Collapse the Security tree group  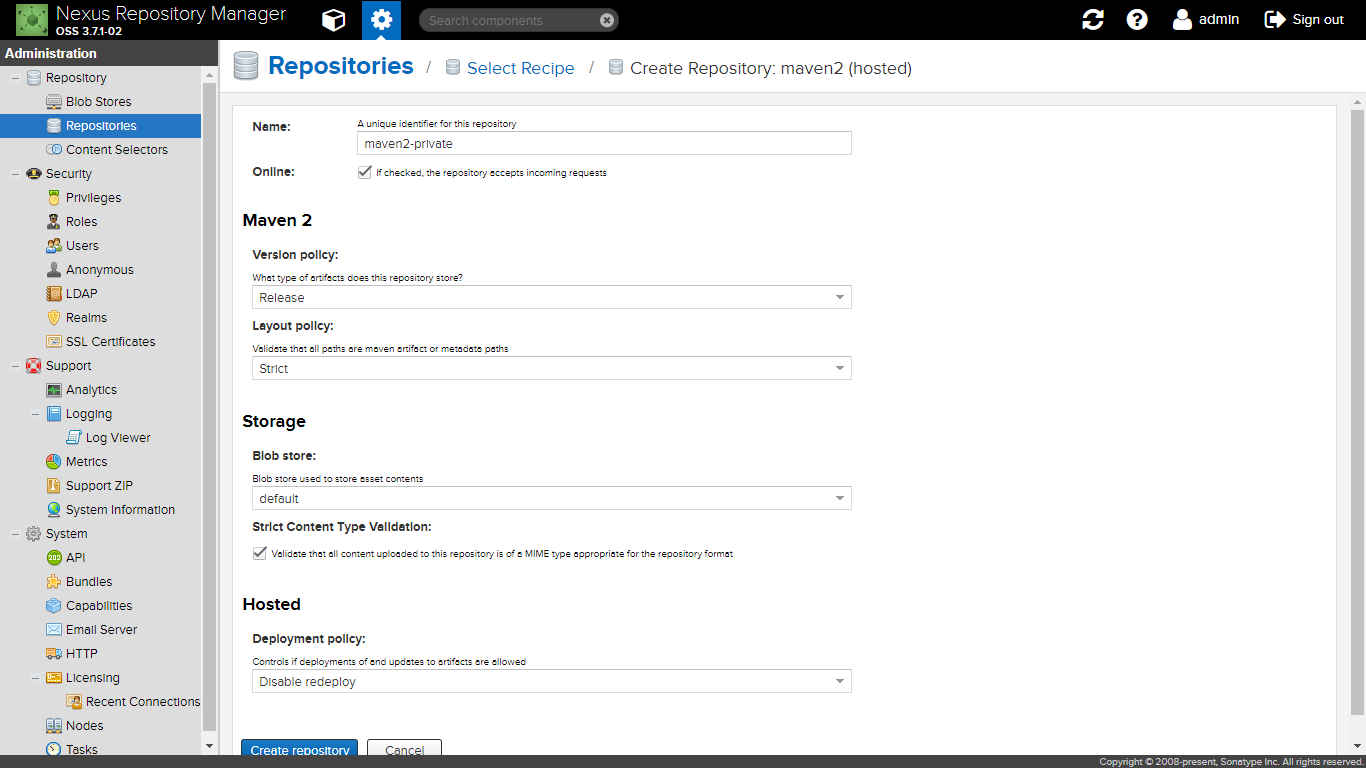point(15,174)
